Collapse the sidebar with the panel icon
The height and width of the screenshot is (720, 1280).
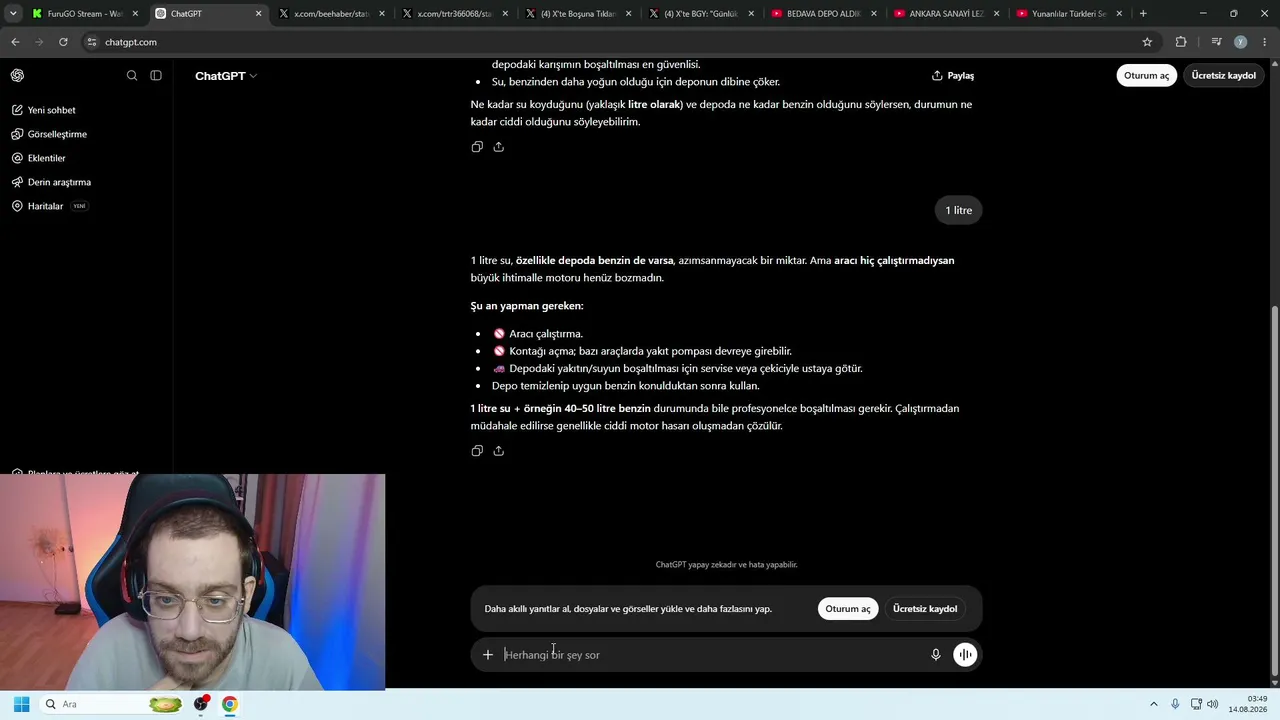click(156, 76)
